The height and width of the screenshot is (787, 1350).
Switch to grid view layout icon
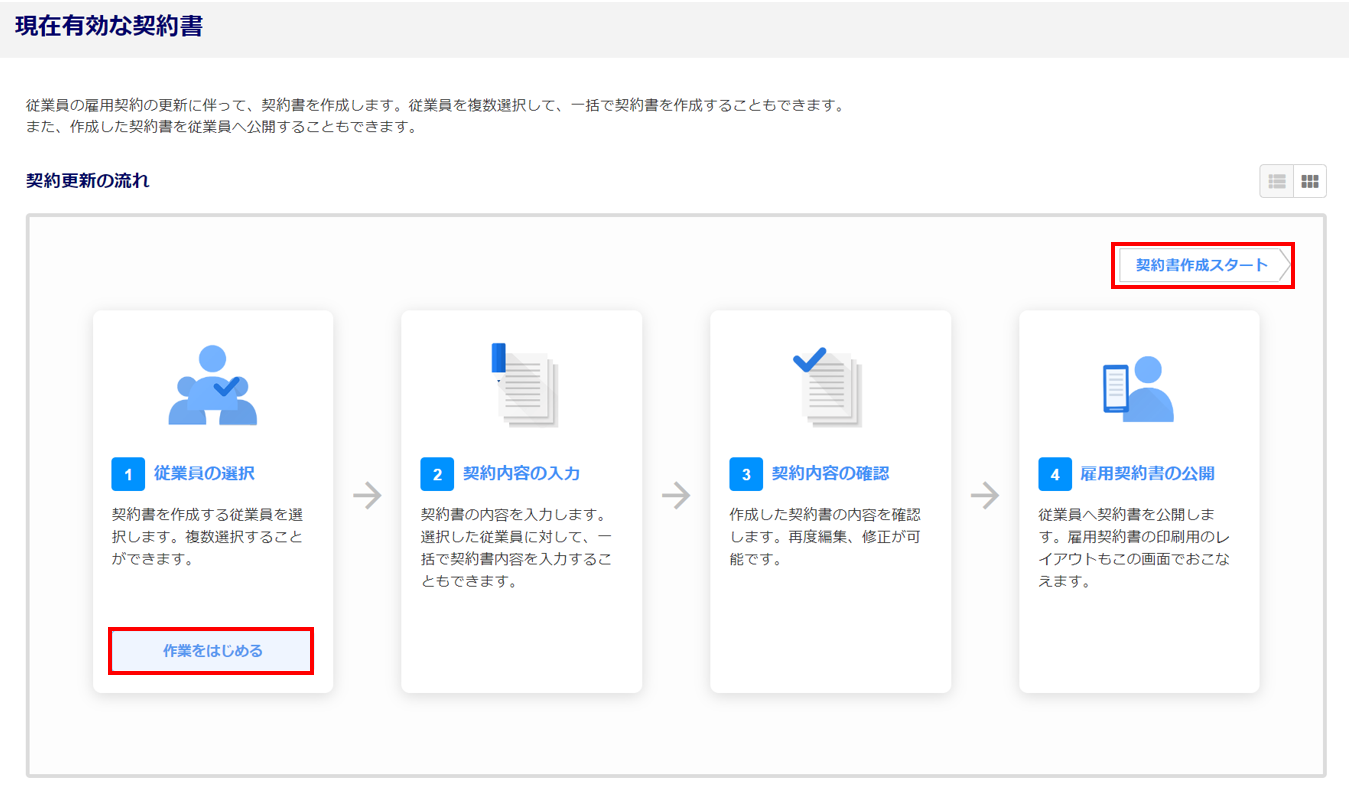(x=1309, y=181)
